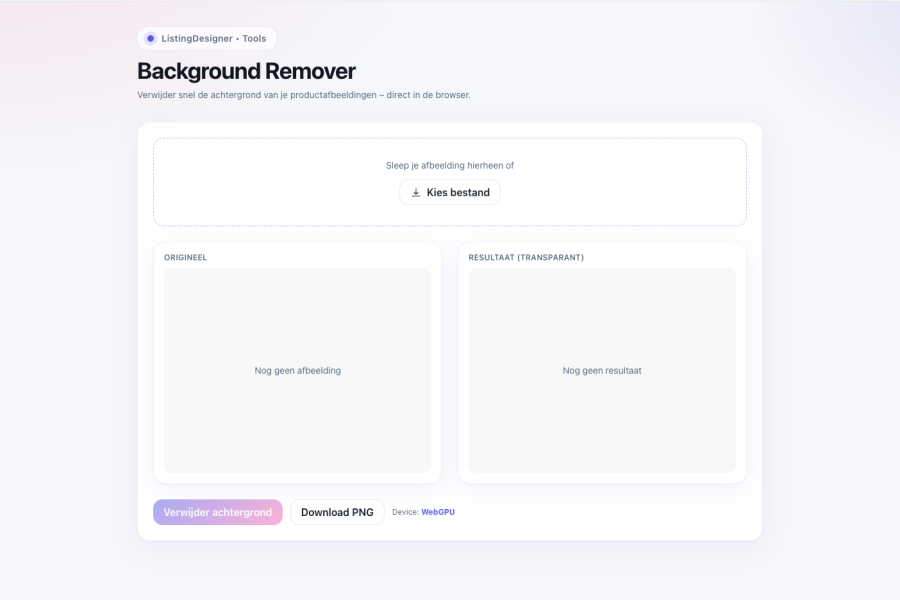Open the ListingDesigner • Tools badge text

(214, 39)
